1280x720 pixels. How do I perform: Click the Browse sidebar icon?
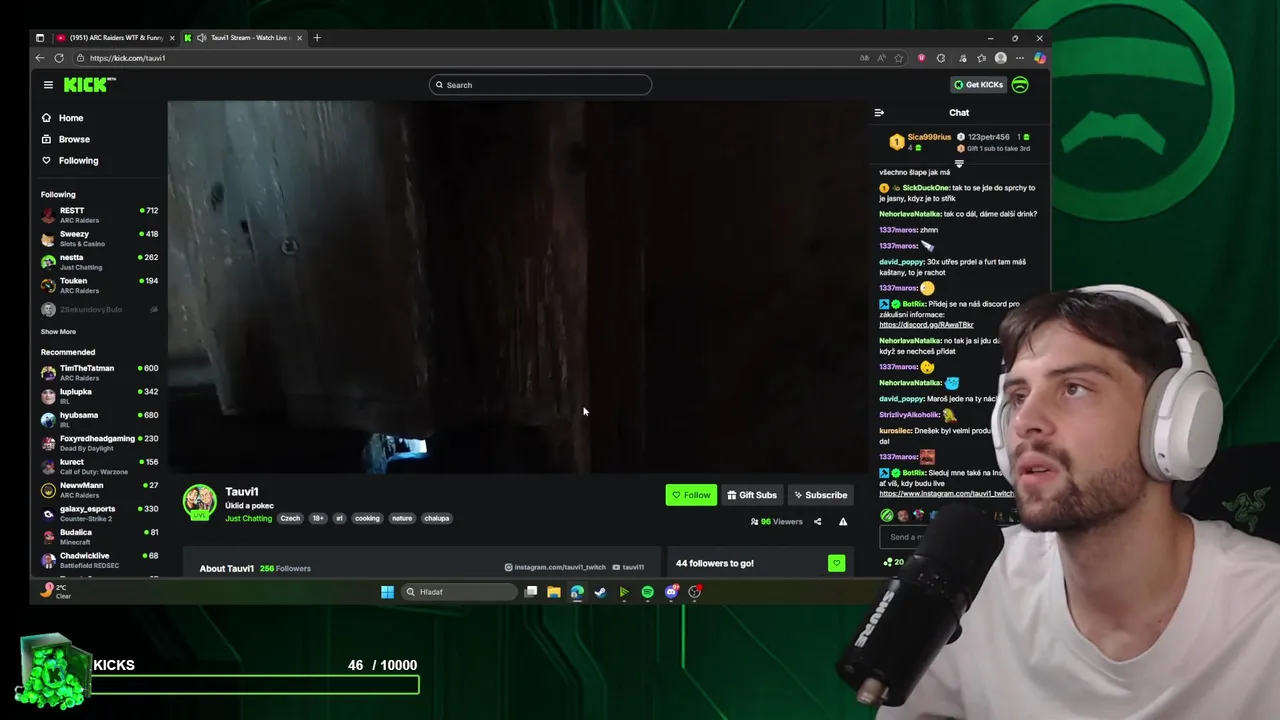tap(46, 139)
